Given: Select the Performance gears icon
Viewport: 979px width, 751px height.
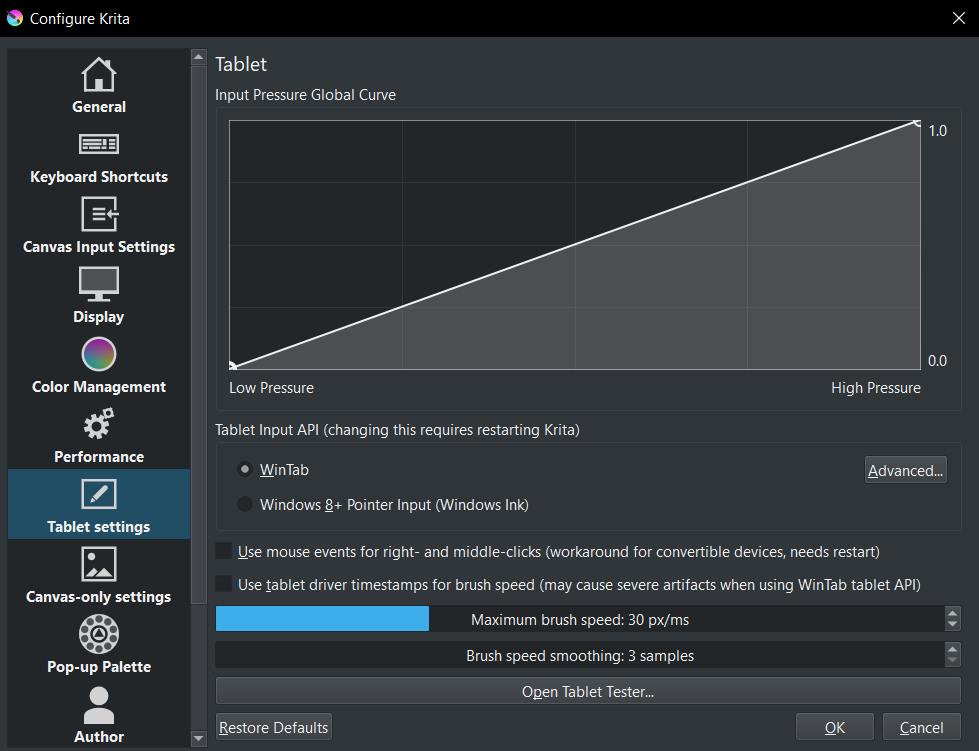Looking at the screenshot, I should 98,425.
